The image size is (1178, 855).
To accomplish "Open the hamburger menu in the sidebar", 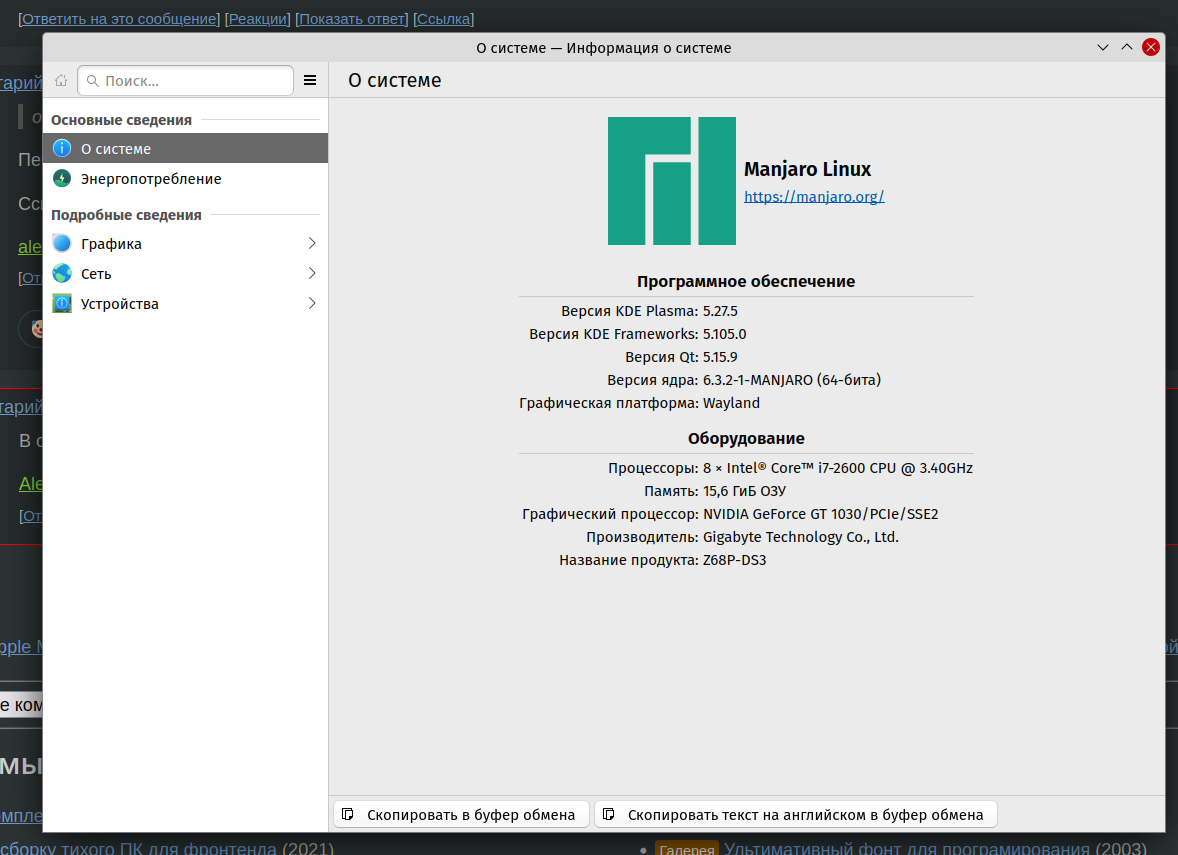I will coord(310,80).
